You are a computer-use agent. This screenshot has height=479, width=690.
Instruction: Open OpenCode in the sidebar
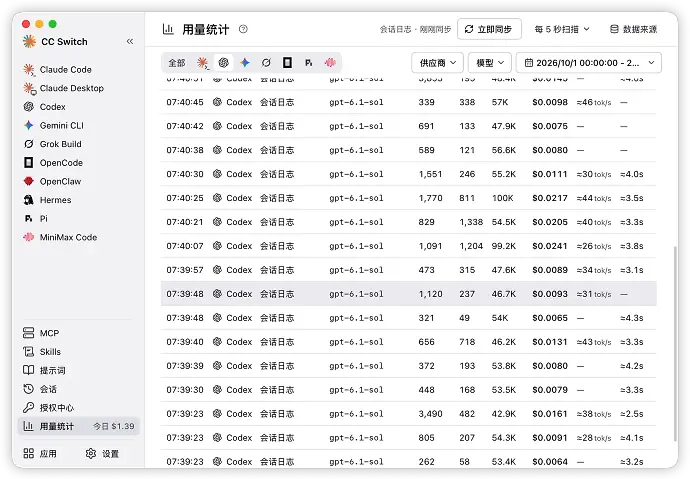(x=53, y=163)
